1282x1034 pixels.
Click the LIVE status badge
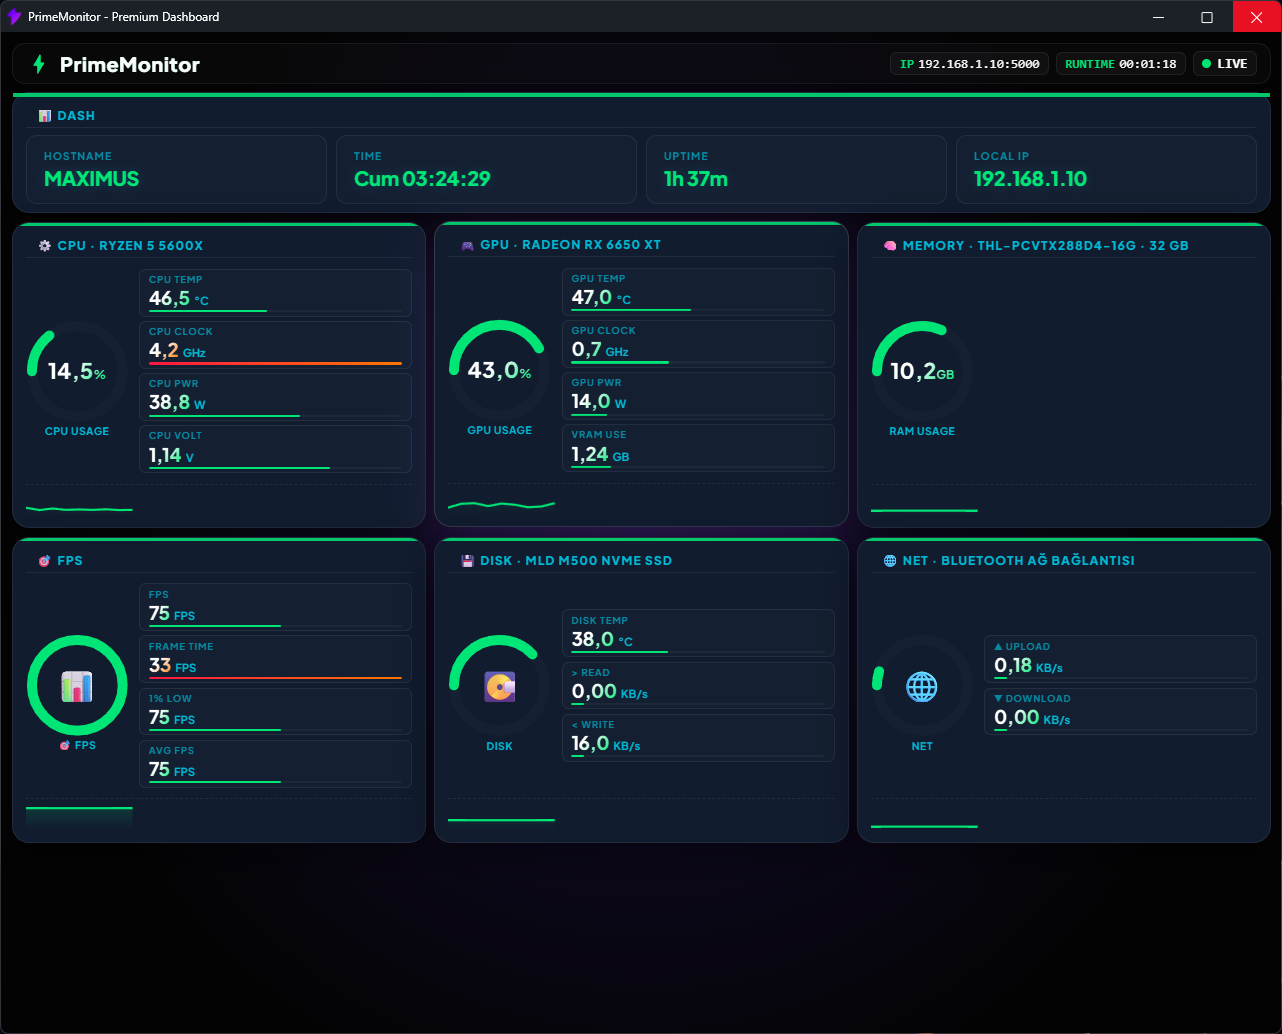tap(1225, 64)
